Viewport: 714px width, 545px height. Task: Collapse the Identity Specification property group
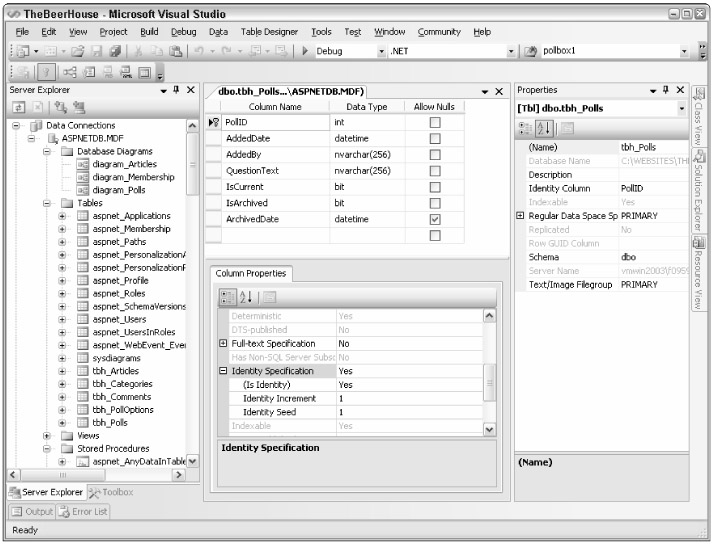coord(223,371)
